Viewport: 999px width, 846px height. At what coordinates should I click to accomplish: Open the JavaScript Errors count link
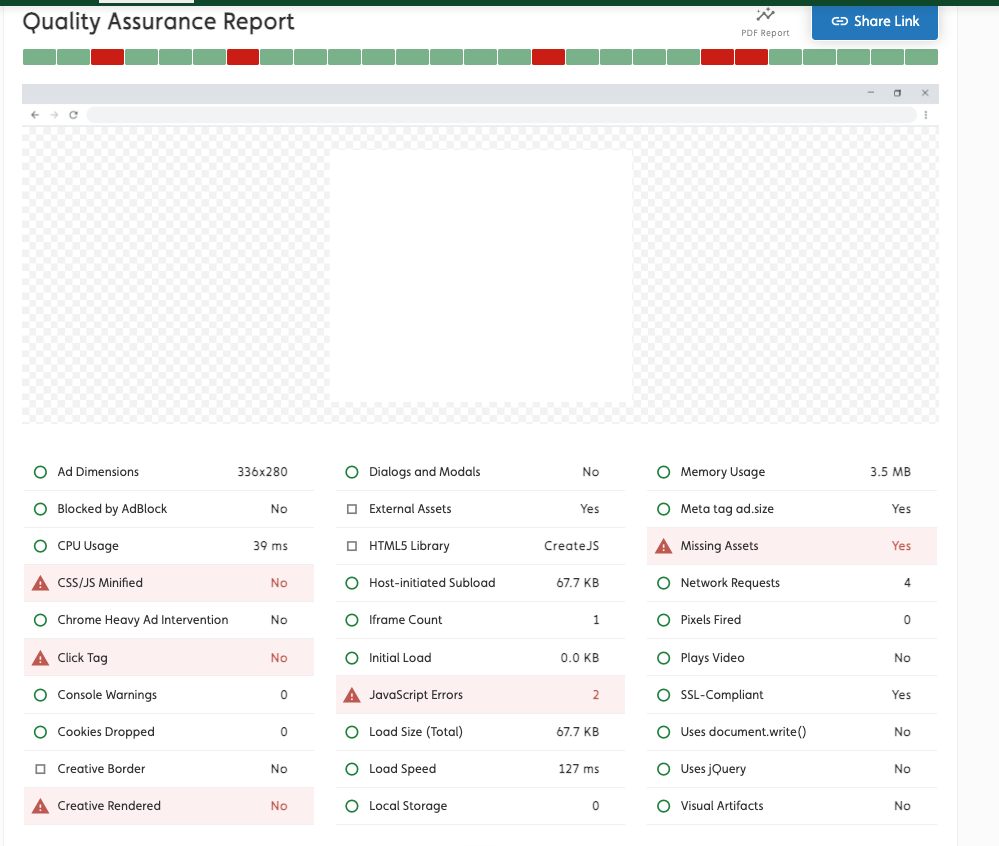pyautogui.click(x=597, y=694)
